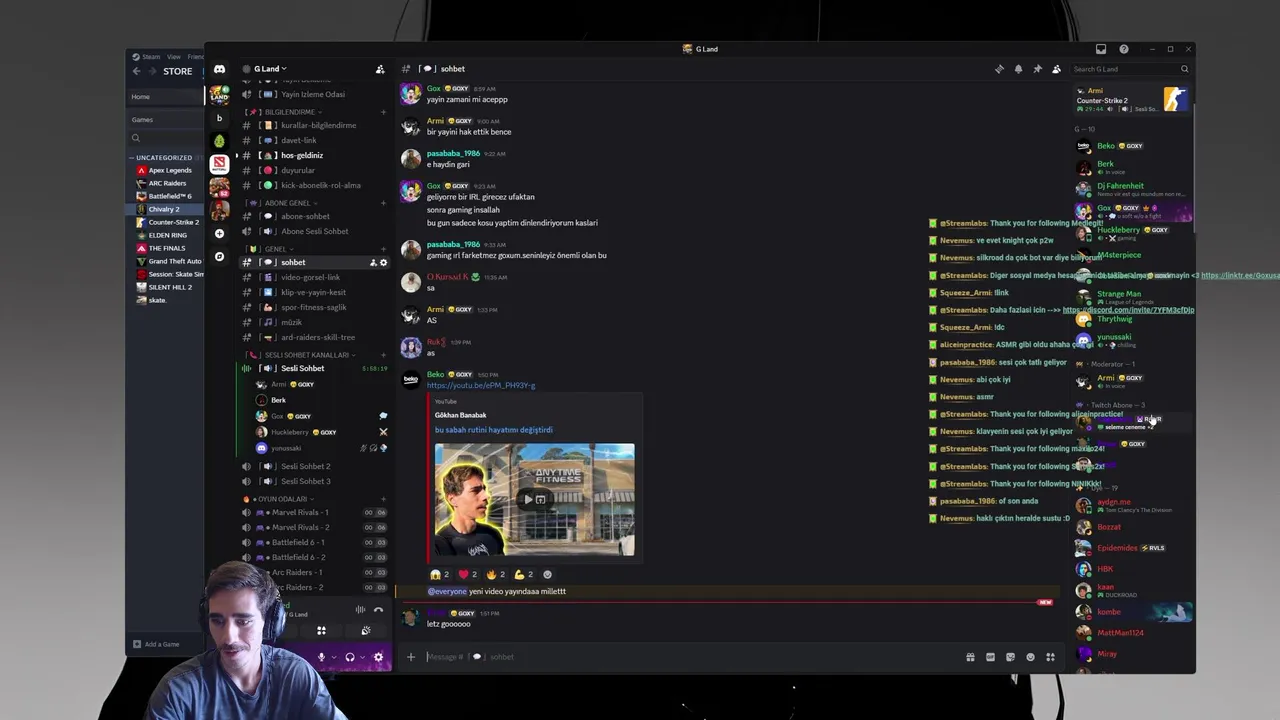
Task: Open invite members icon beside G Land
Action: pyautogui.click(x=380, y=69)
